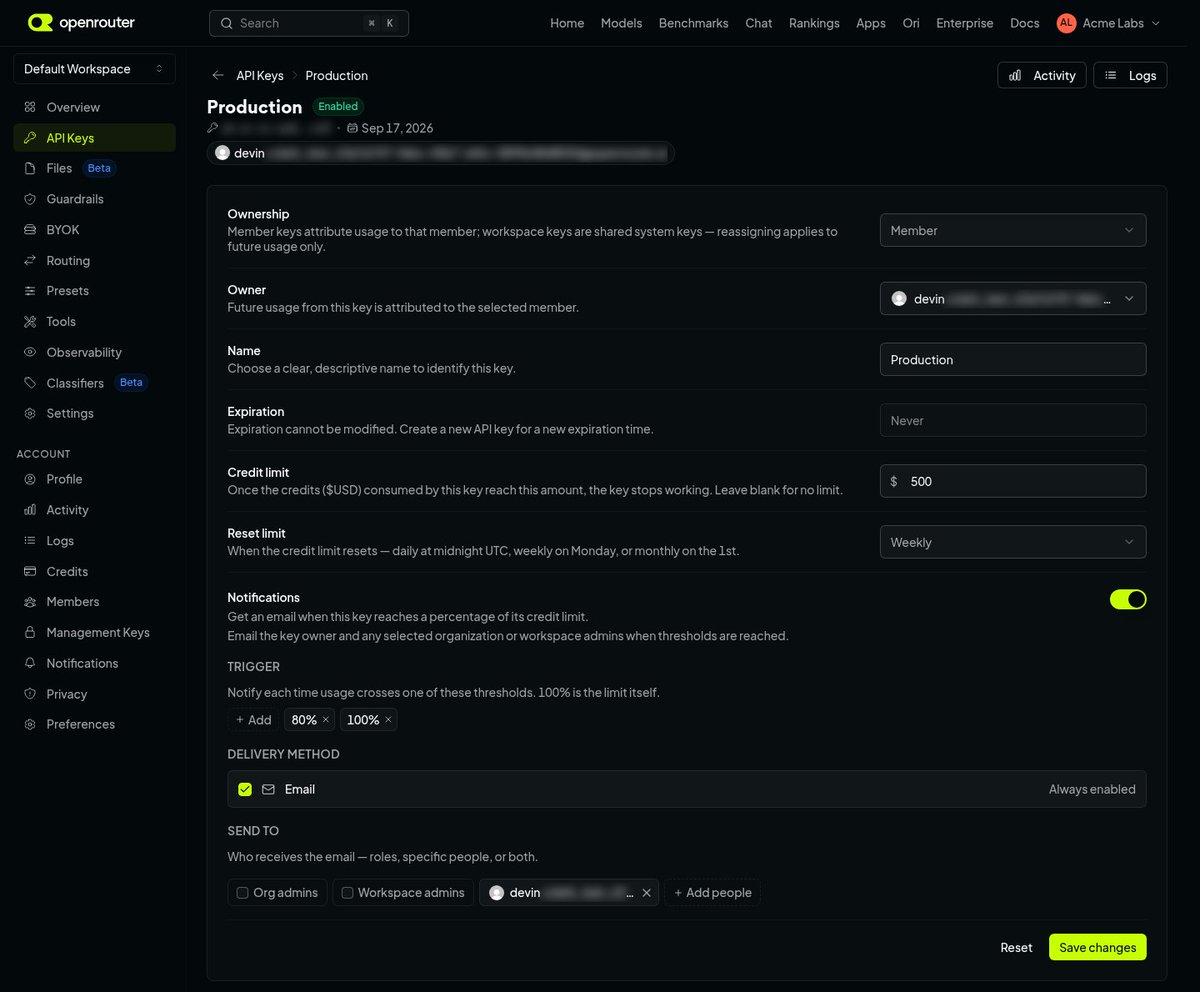
Task: Click the Notifications bell icon in sidebar
Action: click(x=30, y=663)
